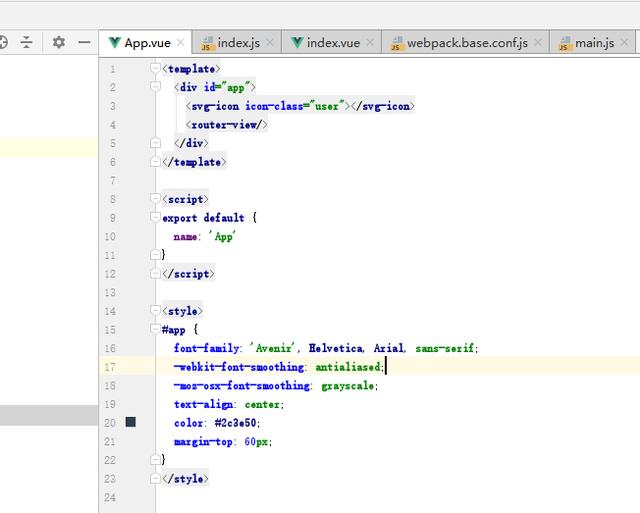640x513 pixels.
Task: Close the index.vue tab
Action: [370, 42]
